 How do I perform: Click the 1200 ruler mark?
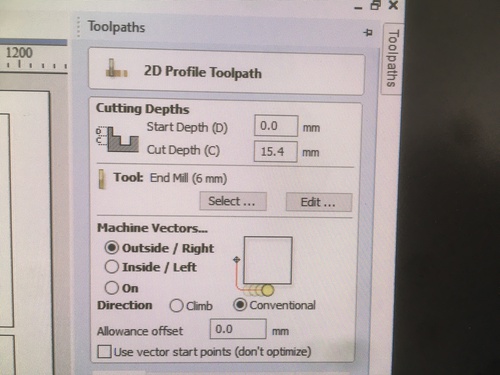tap(19, 53)
